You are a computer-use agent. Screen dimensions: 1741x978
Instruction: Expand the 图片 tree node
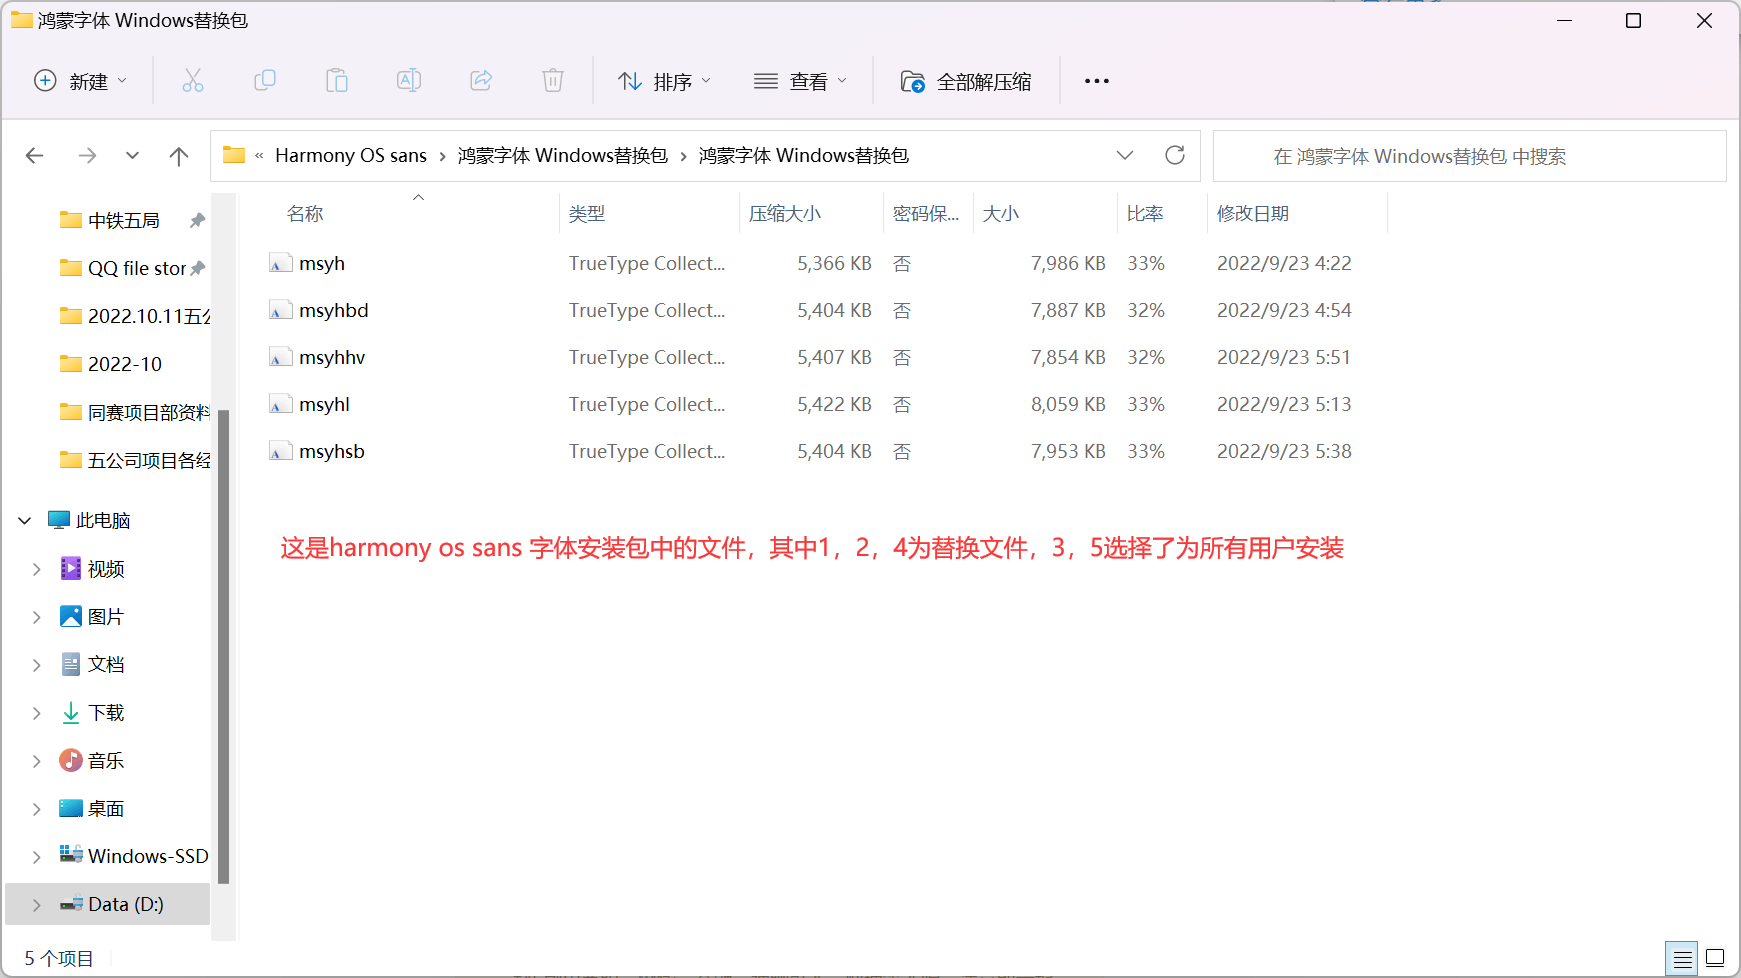[37, 617]
